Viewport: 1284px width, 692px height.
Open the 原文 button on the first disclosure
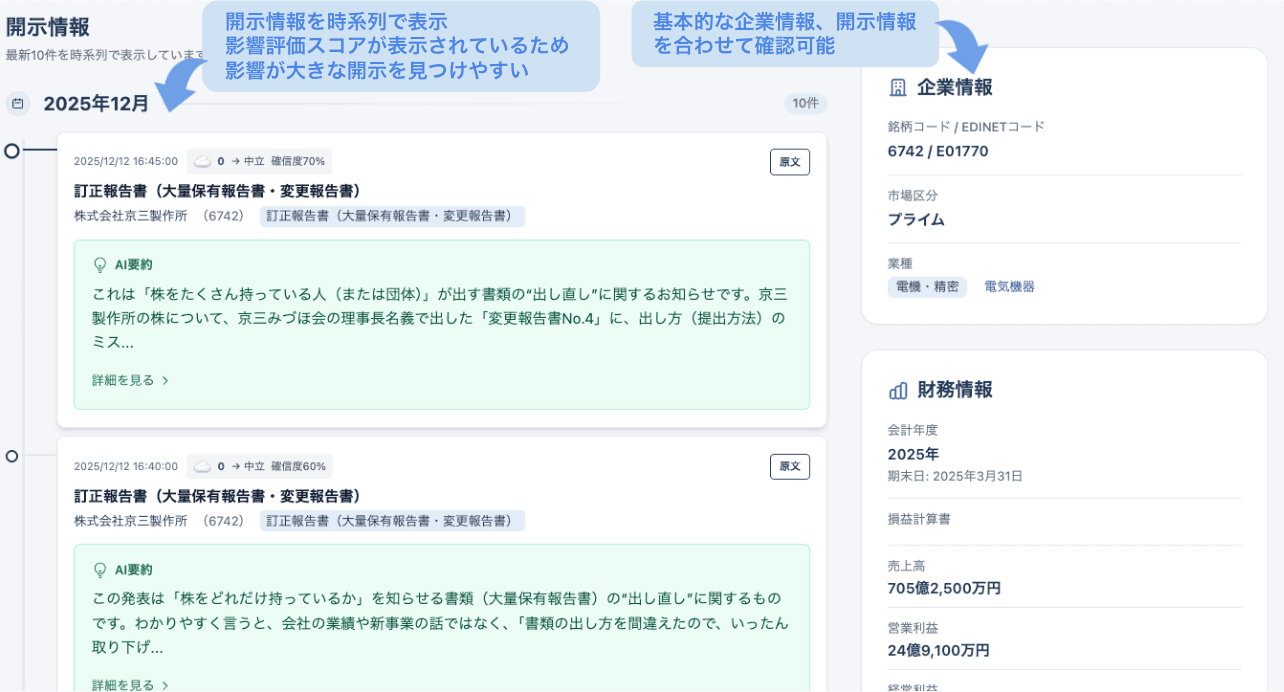coord(789,161)
